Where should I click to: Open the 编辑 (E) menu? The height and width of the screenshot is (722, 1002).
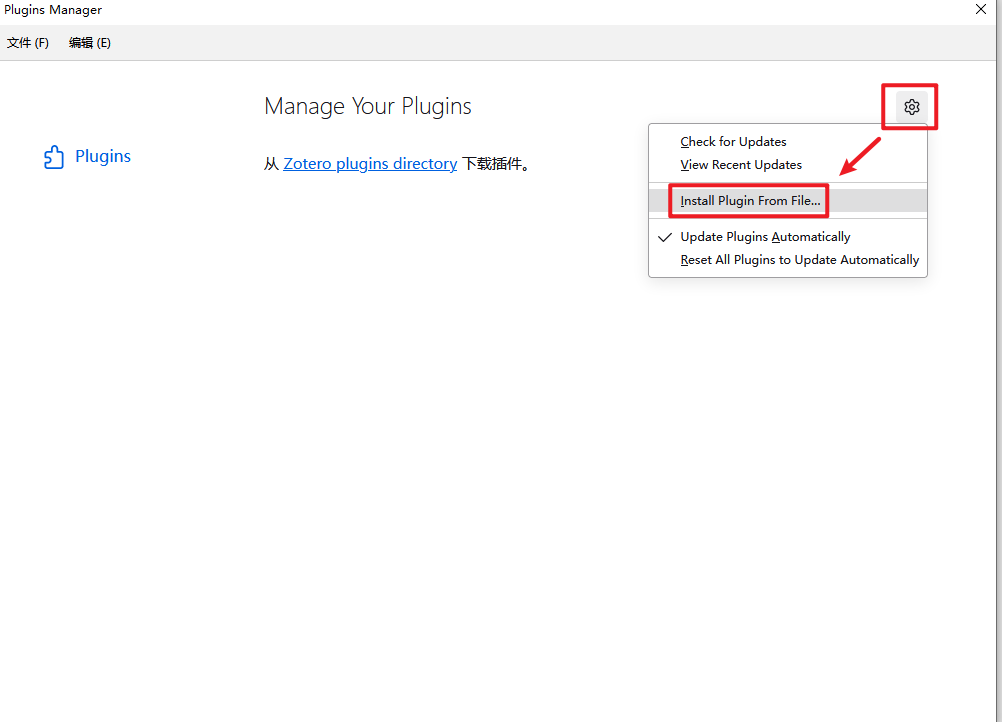click(90, 43)
